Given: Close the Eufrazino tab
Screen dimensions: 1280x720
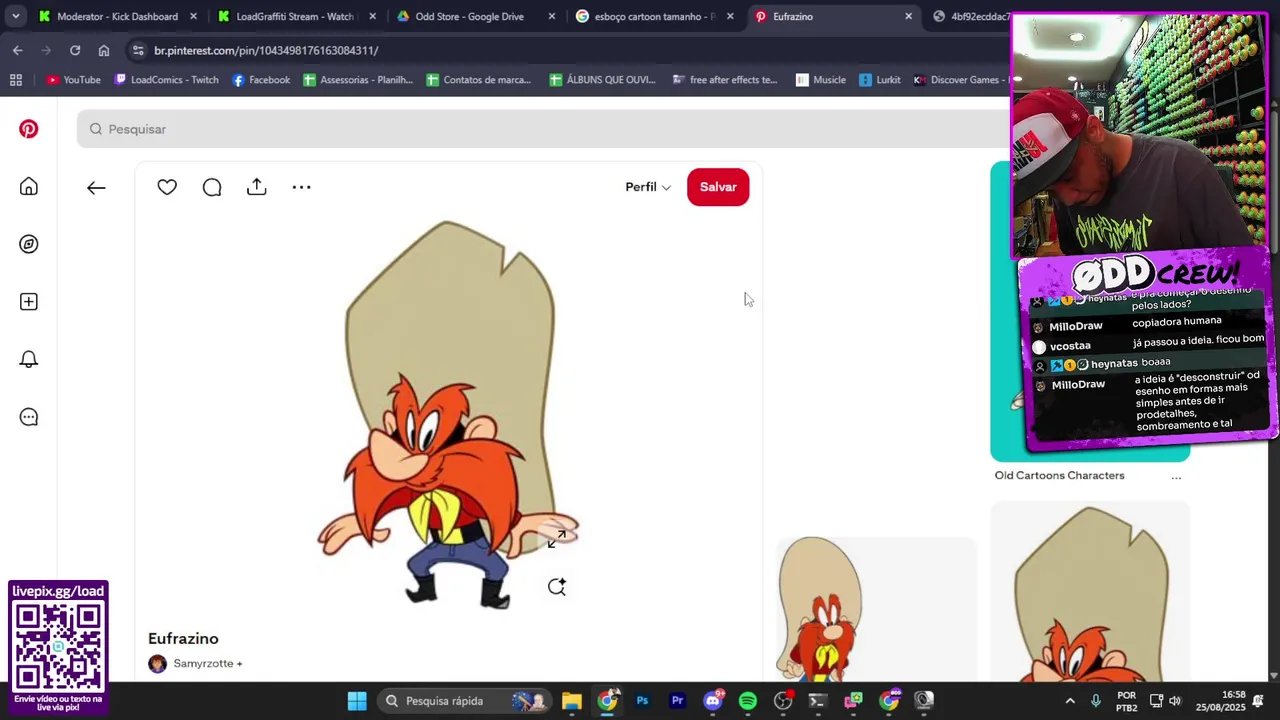Looking at the screenshot, I should (x=908, y=16).
